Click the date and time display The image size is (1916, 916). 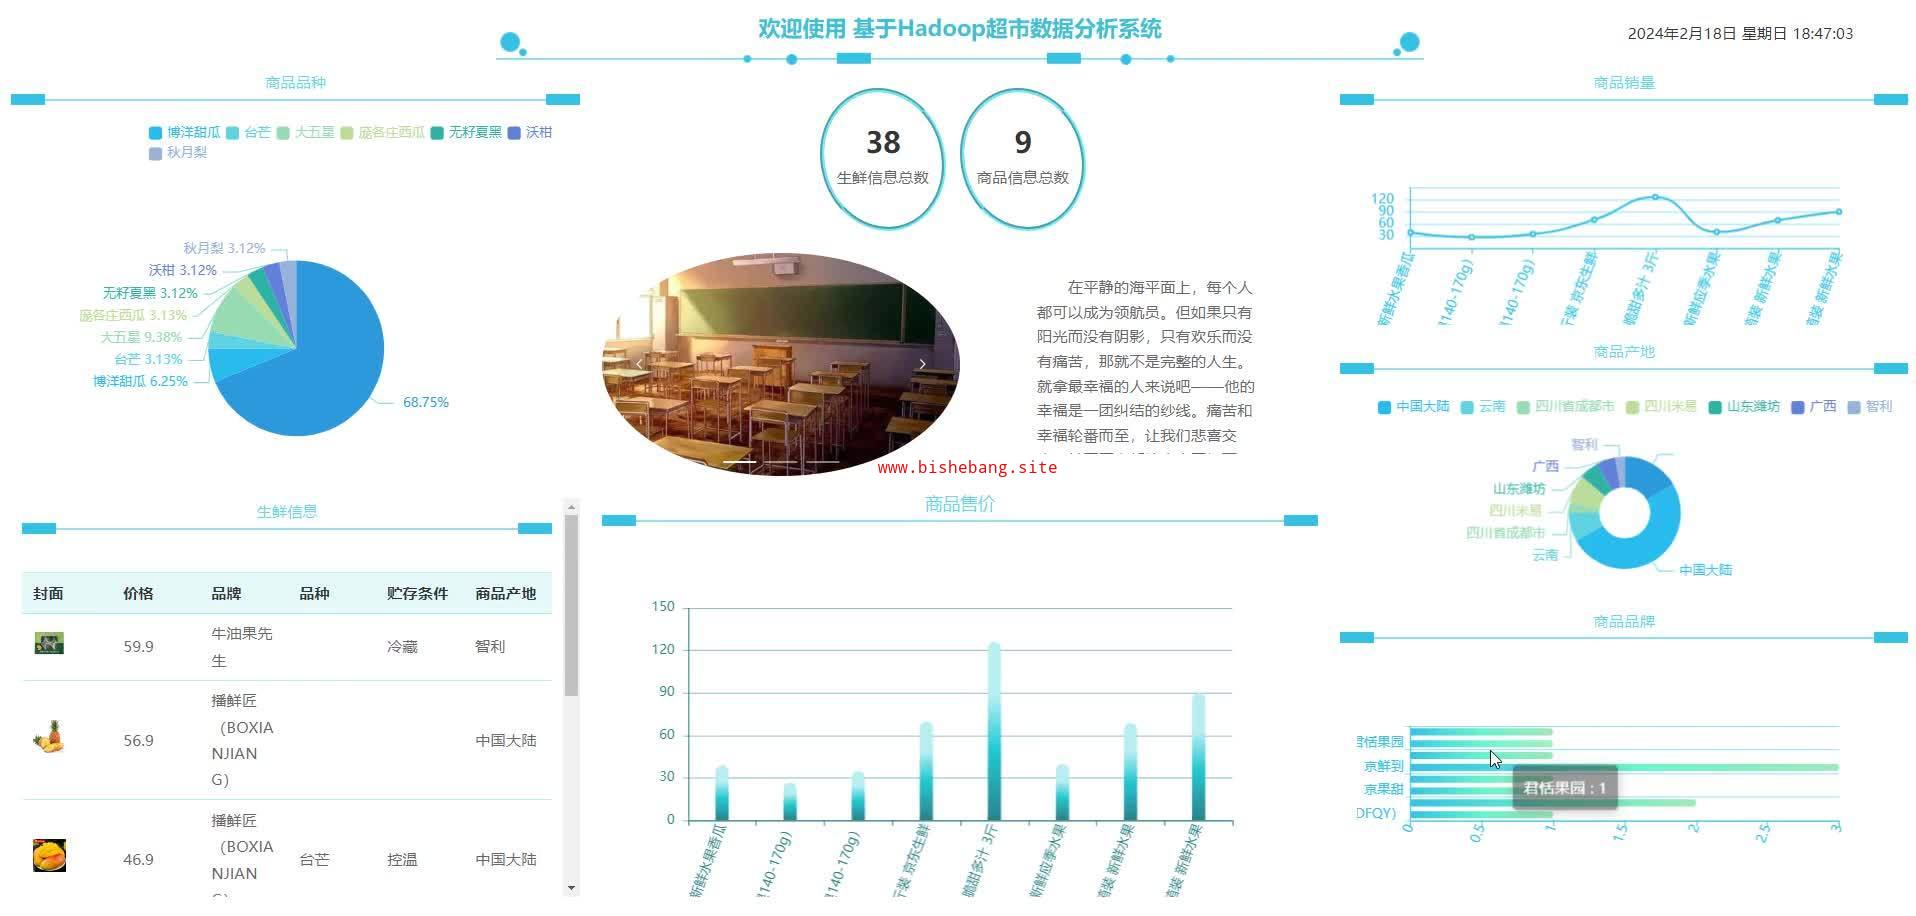[1740, 34]
